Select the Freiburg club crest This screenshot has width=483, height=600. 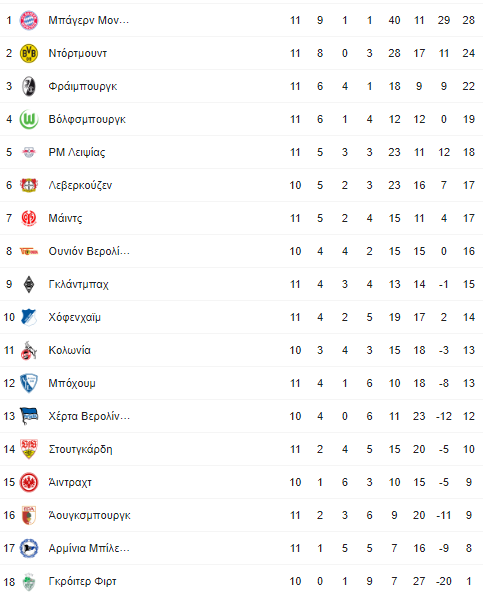[29, 86]
